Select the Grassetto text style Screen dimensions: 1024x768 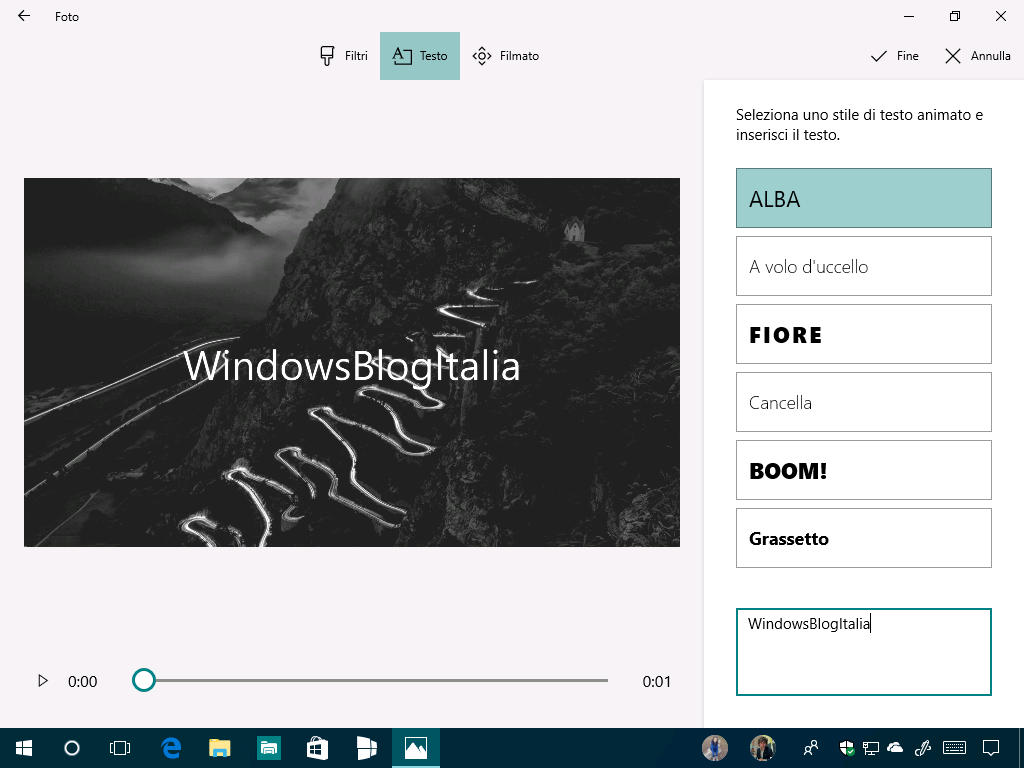tap(863, 538)
